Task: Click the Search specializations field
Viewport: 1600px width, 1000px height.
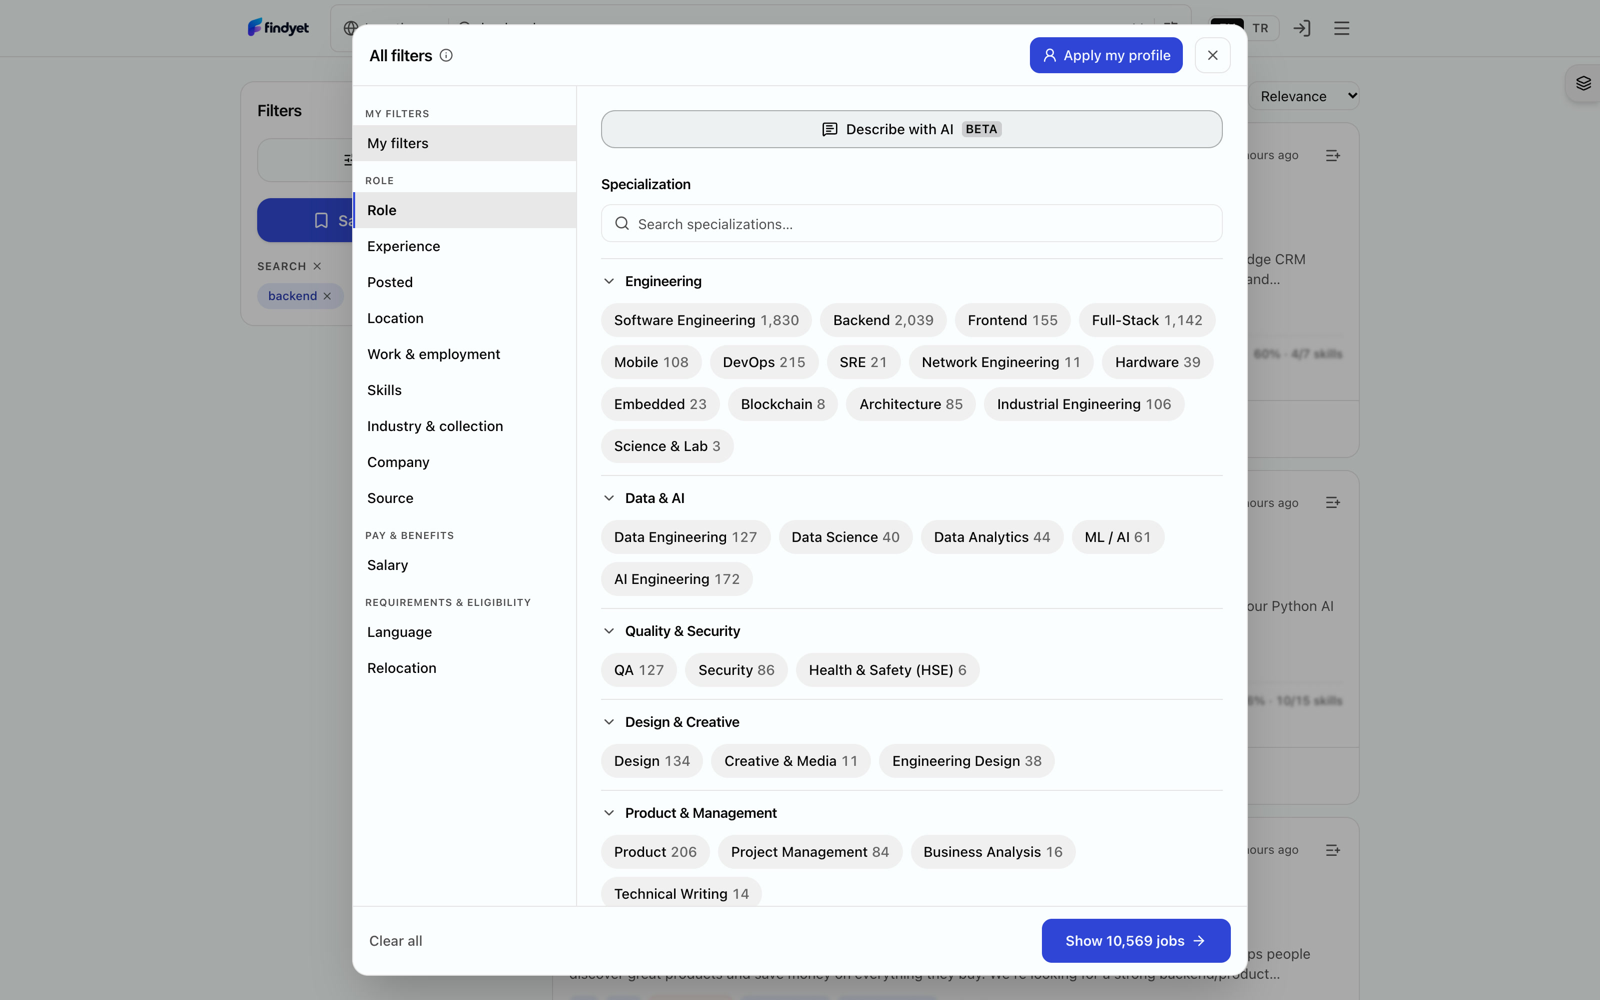Action: click(911, 224)
